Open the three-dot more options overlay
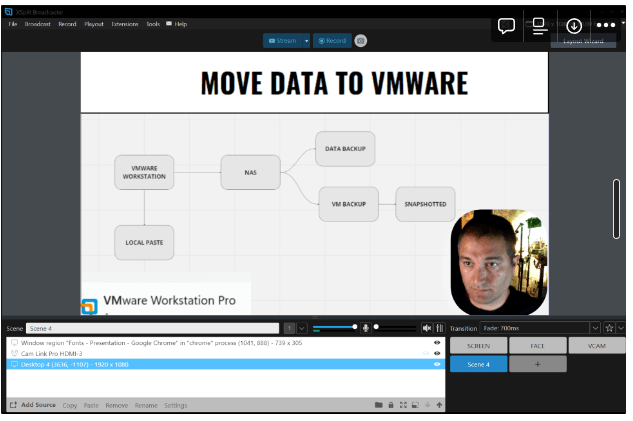This screenshot has width=633, height=421. tap(606, 25)
